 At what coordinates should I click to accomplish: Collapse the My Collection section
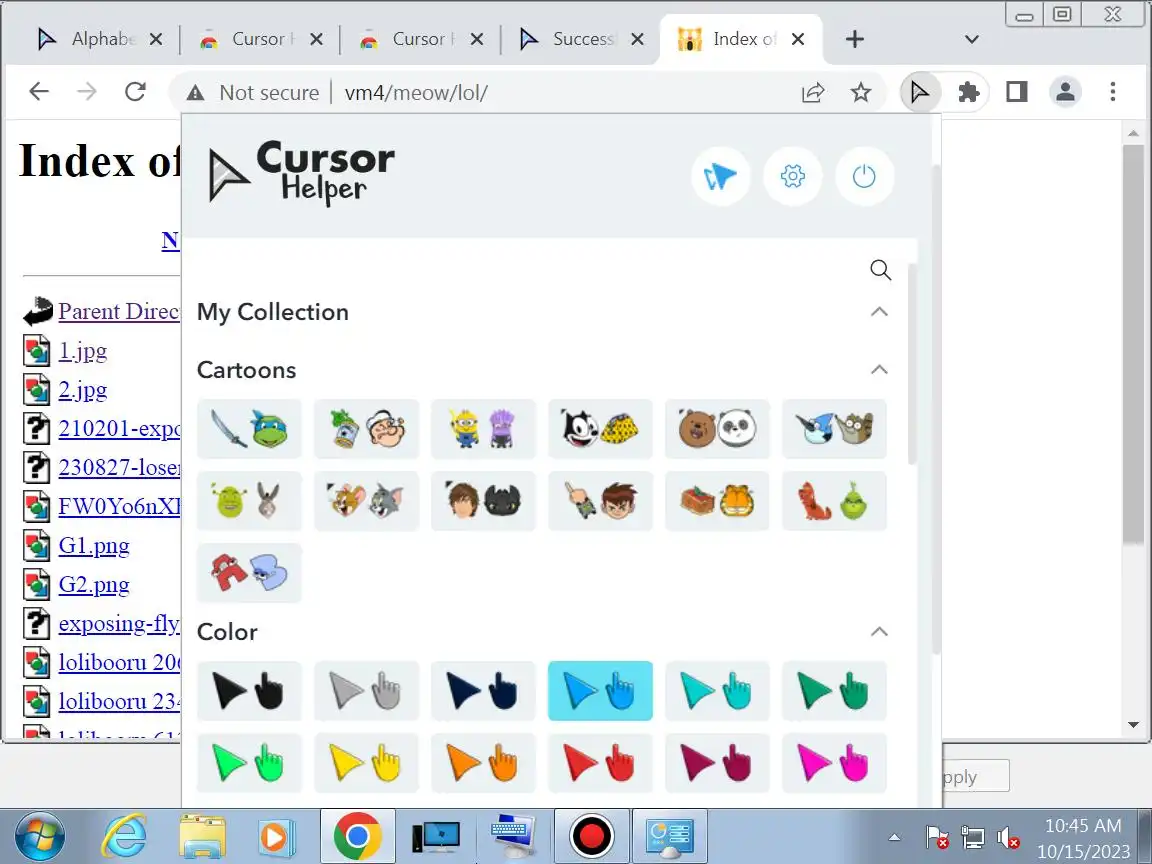point(879,312)
